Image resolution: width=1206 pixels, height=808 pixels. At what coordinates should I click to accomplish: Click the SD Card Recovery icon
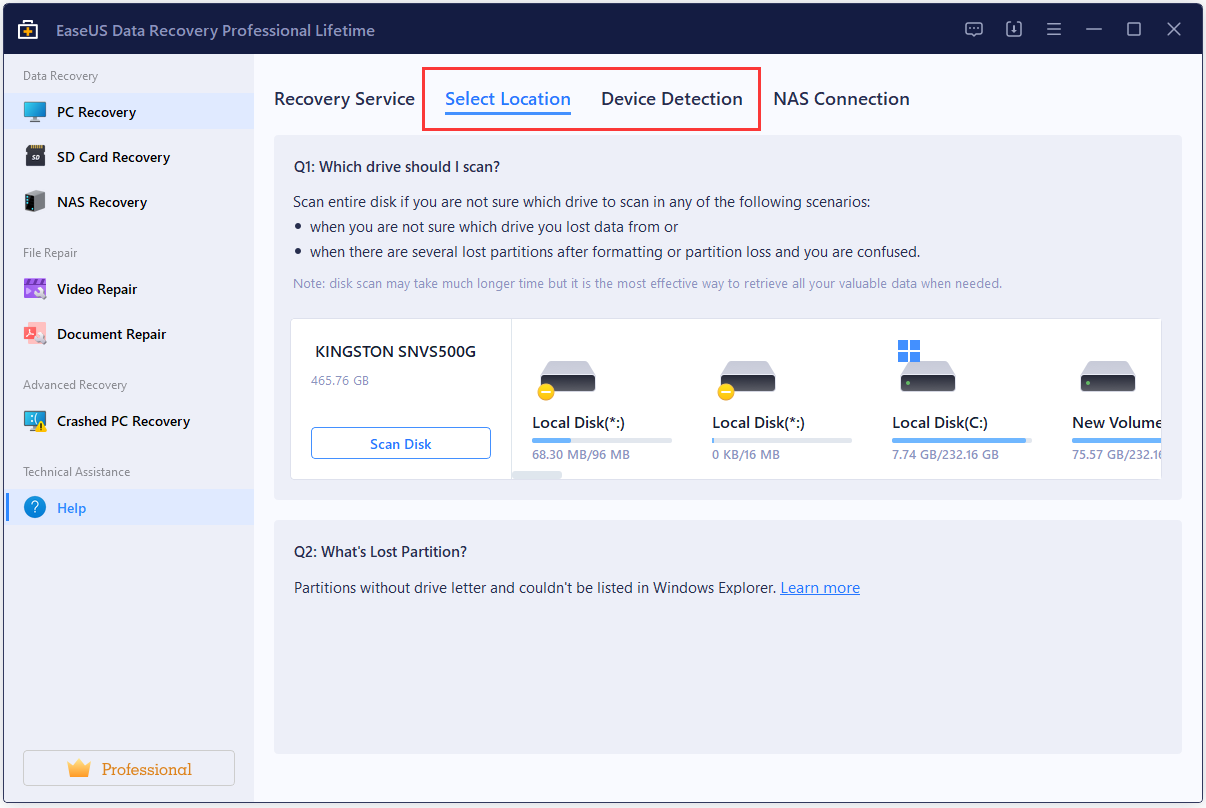click(35, 157)
